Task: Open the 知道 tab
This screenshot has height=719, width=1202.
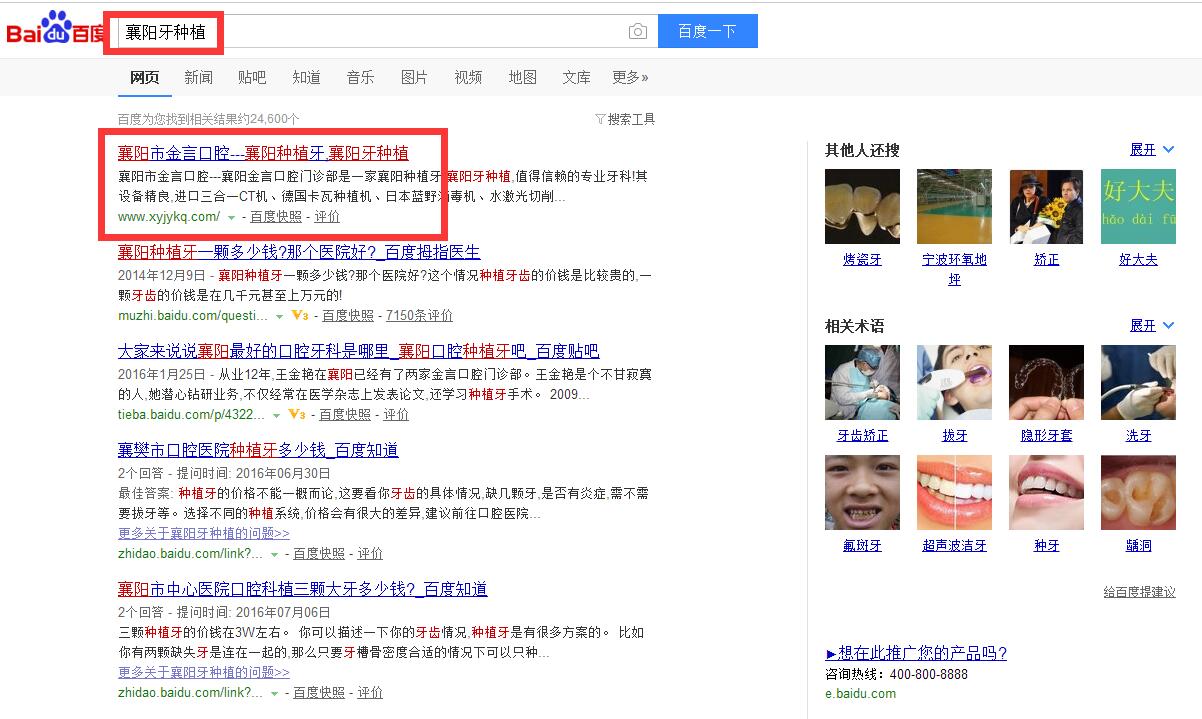Action: pos(307,77)
